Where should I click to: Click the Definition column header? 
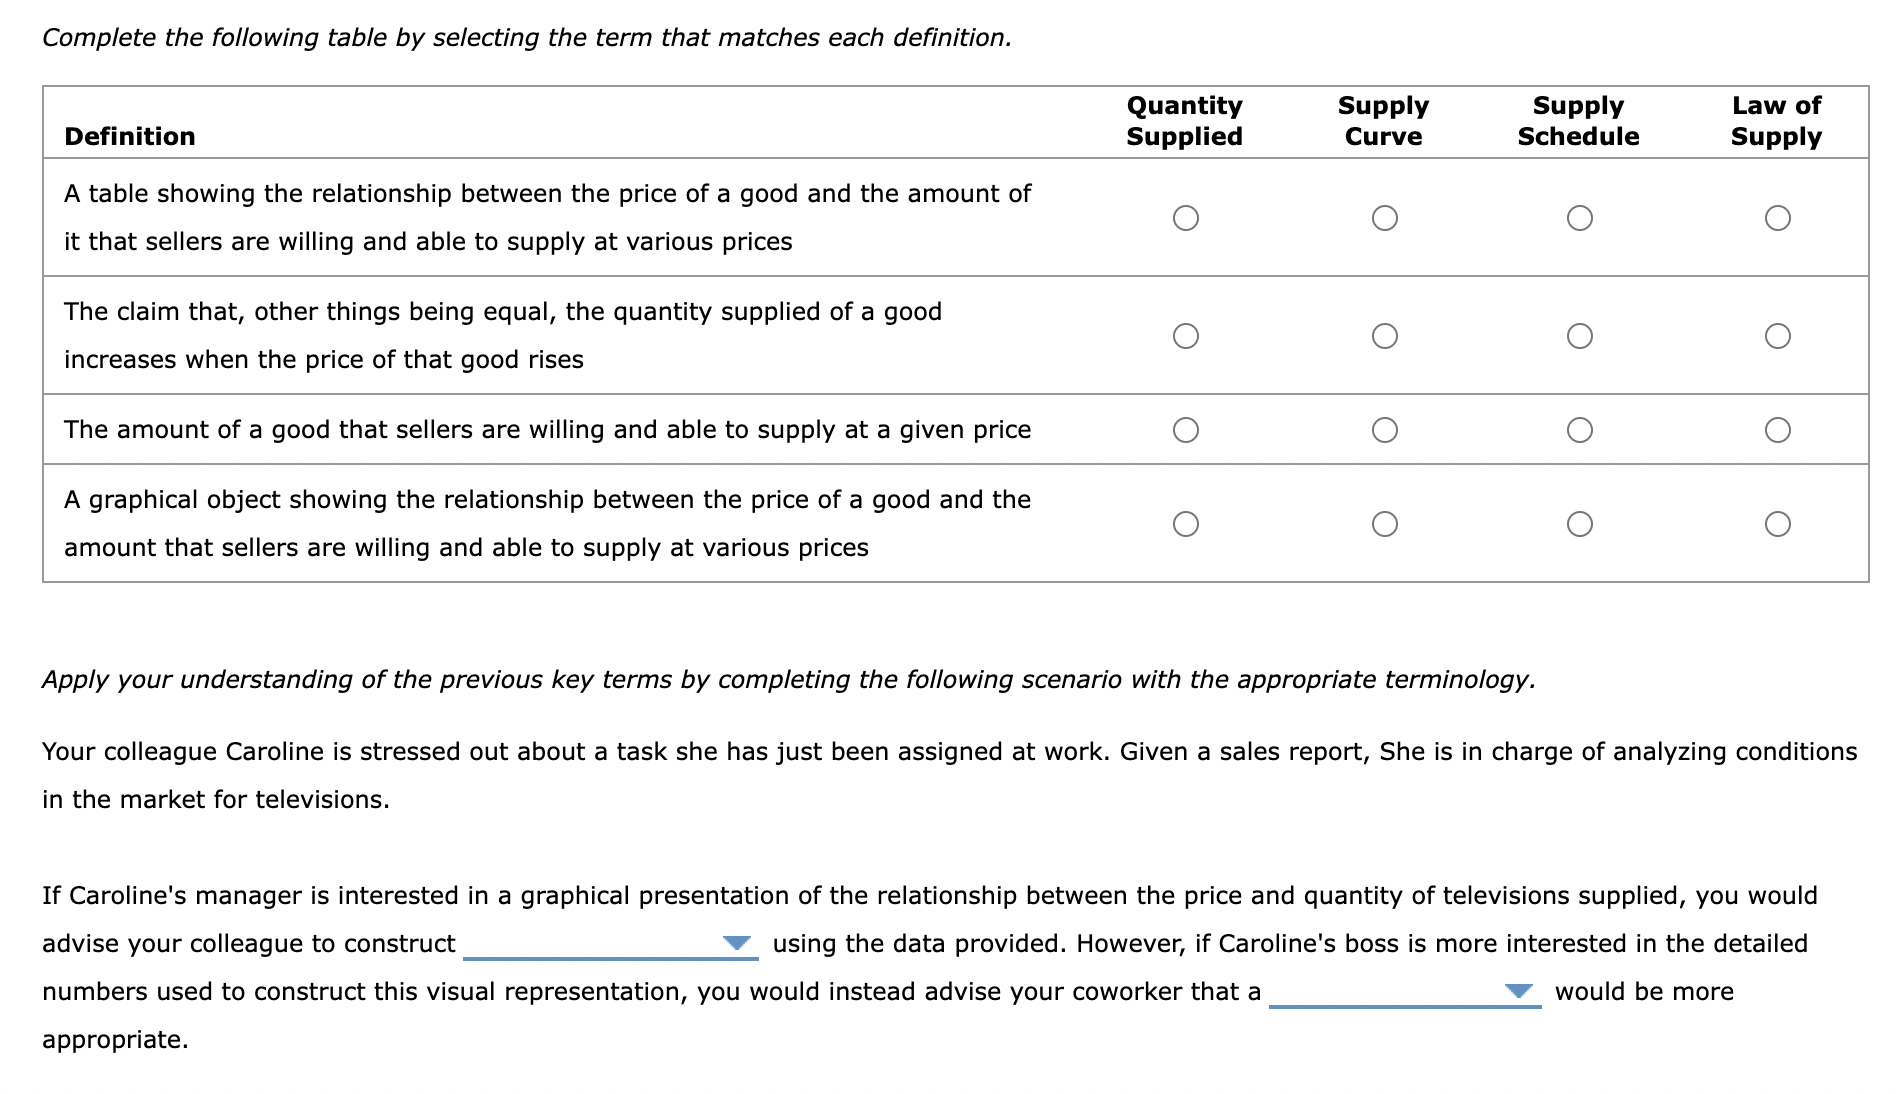coord(129,136)
